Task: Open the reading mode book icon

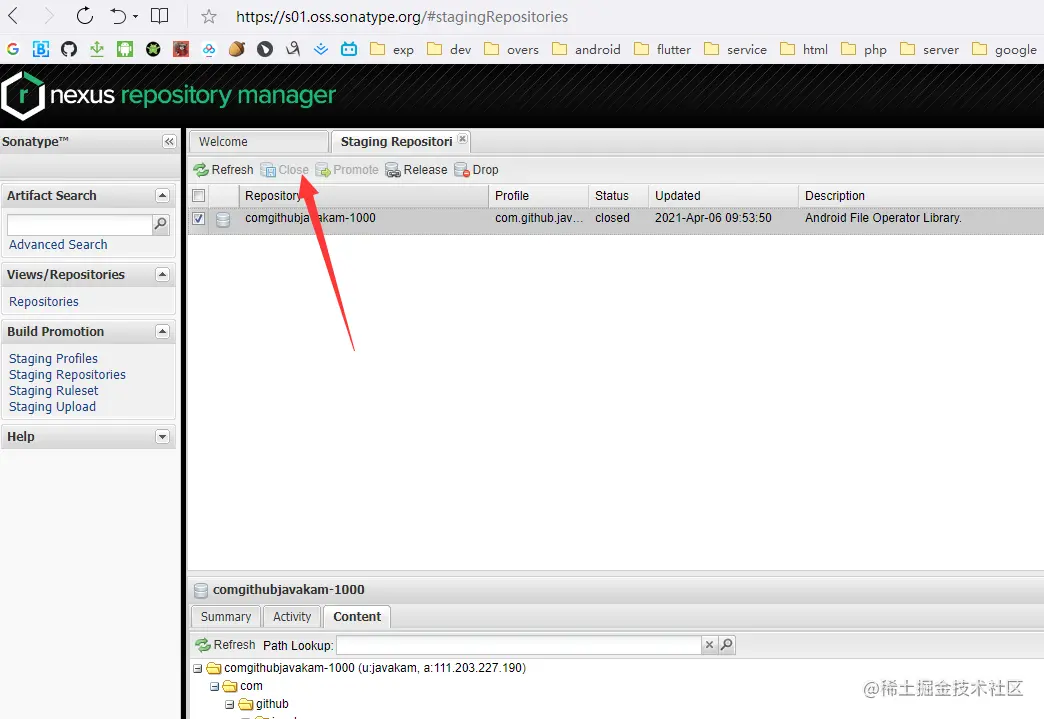Action: pyautogui.click(x=160, y=16)
